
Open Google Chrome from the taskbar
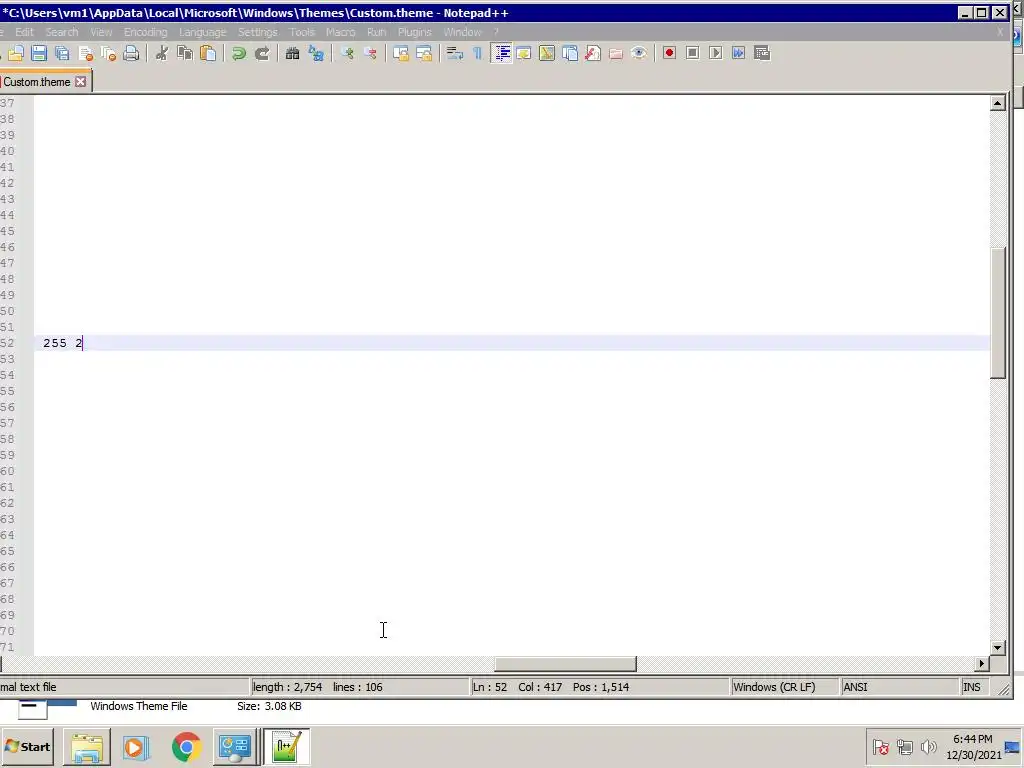tap(186, 746)
